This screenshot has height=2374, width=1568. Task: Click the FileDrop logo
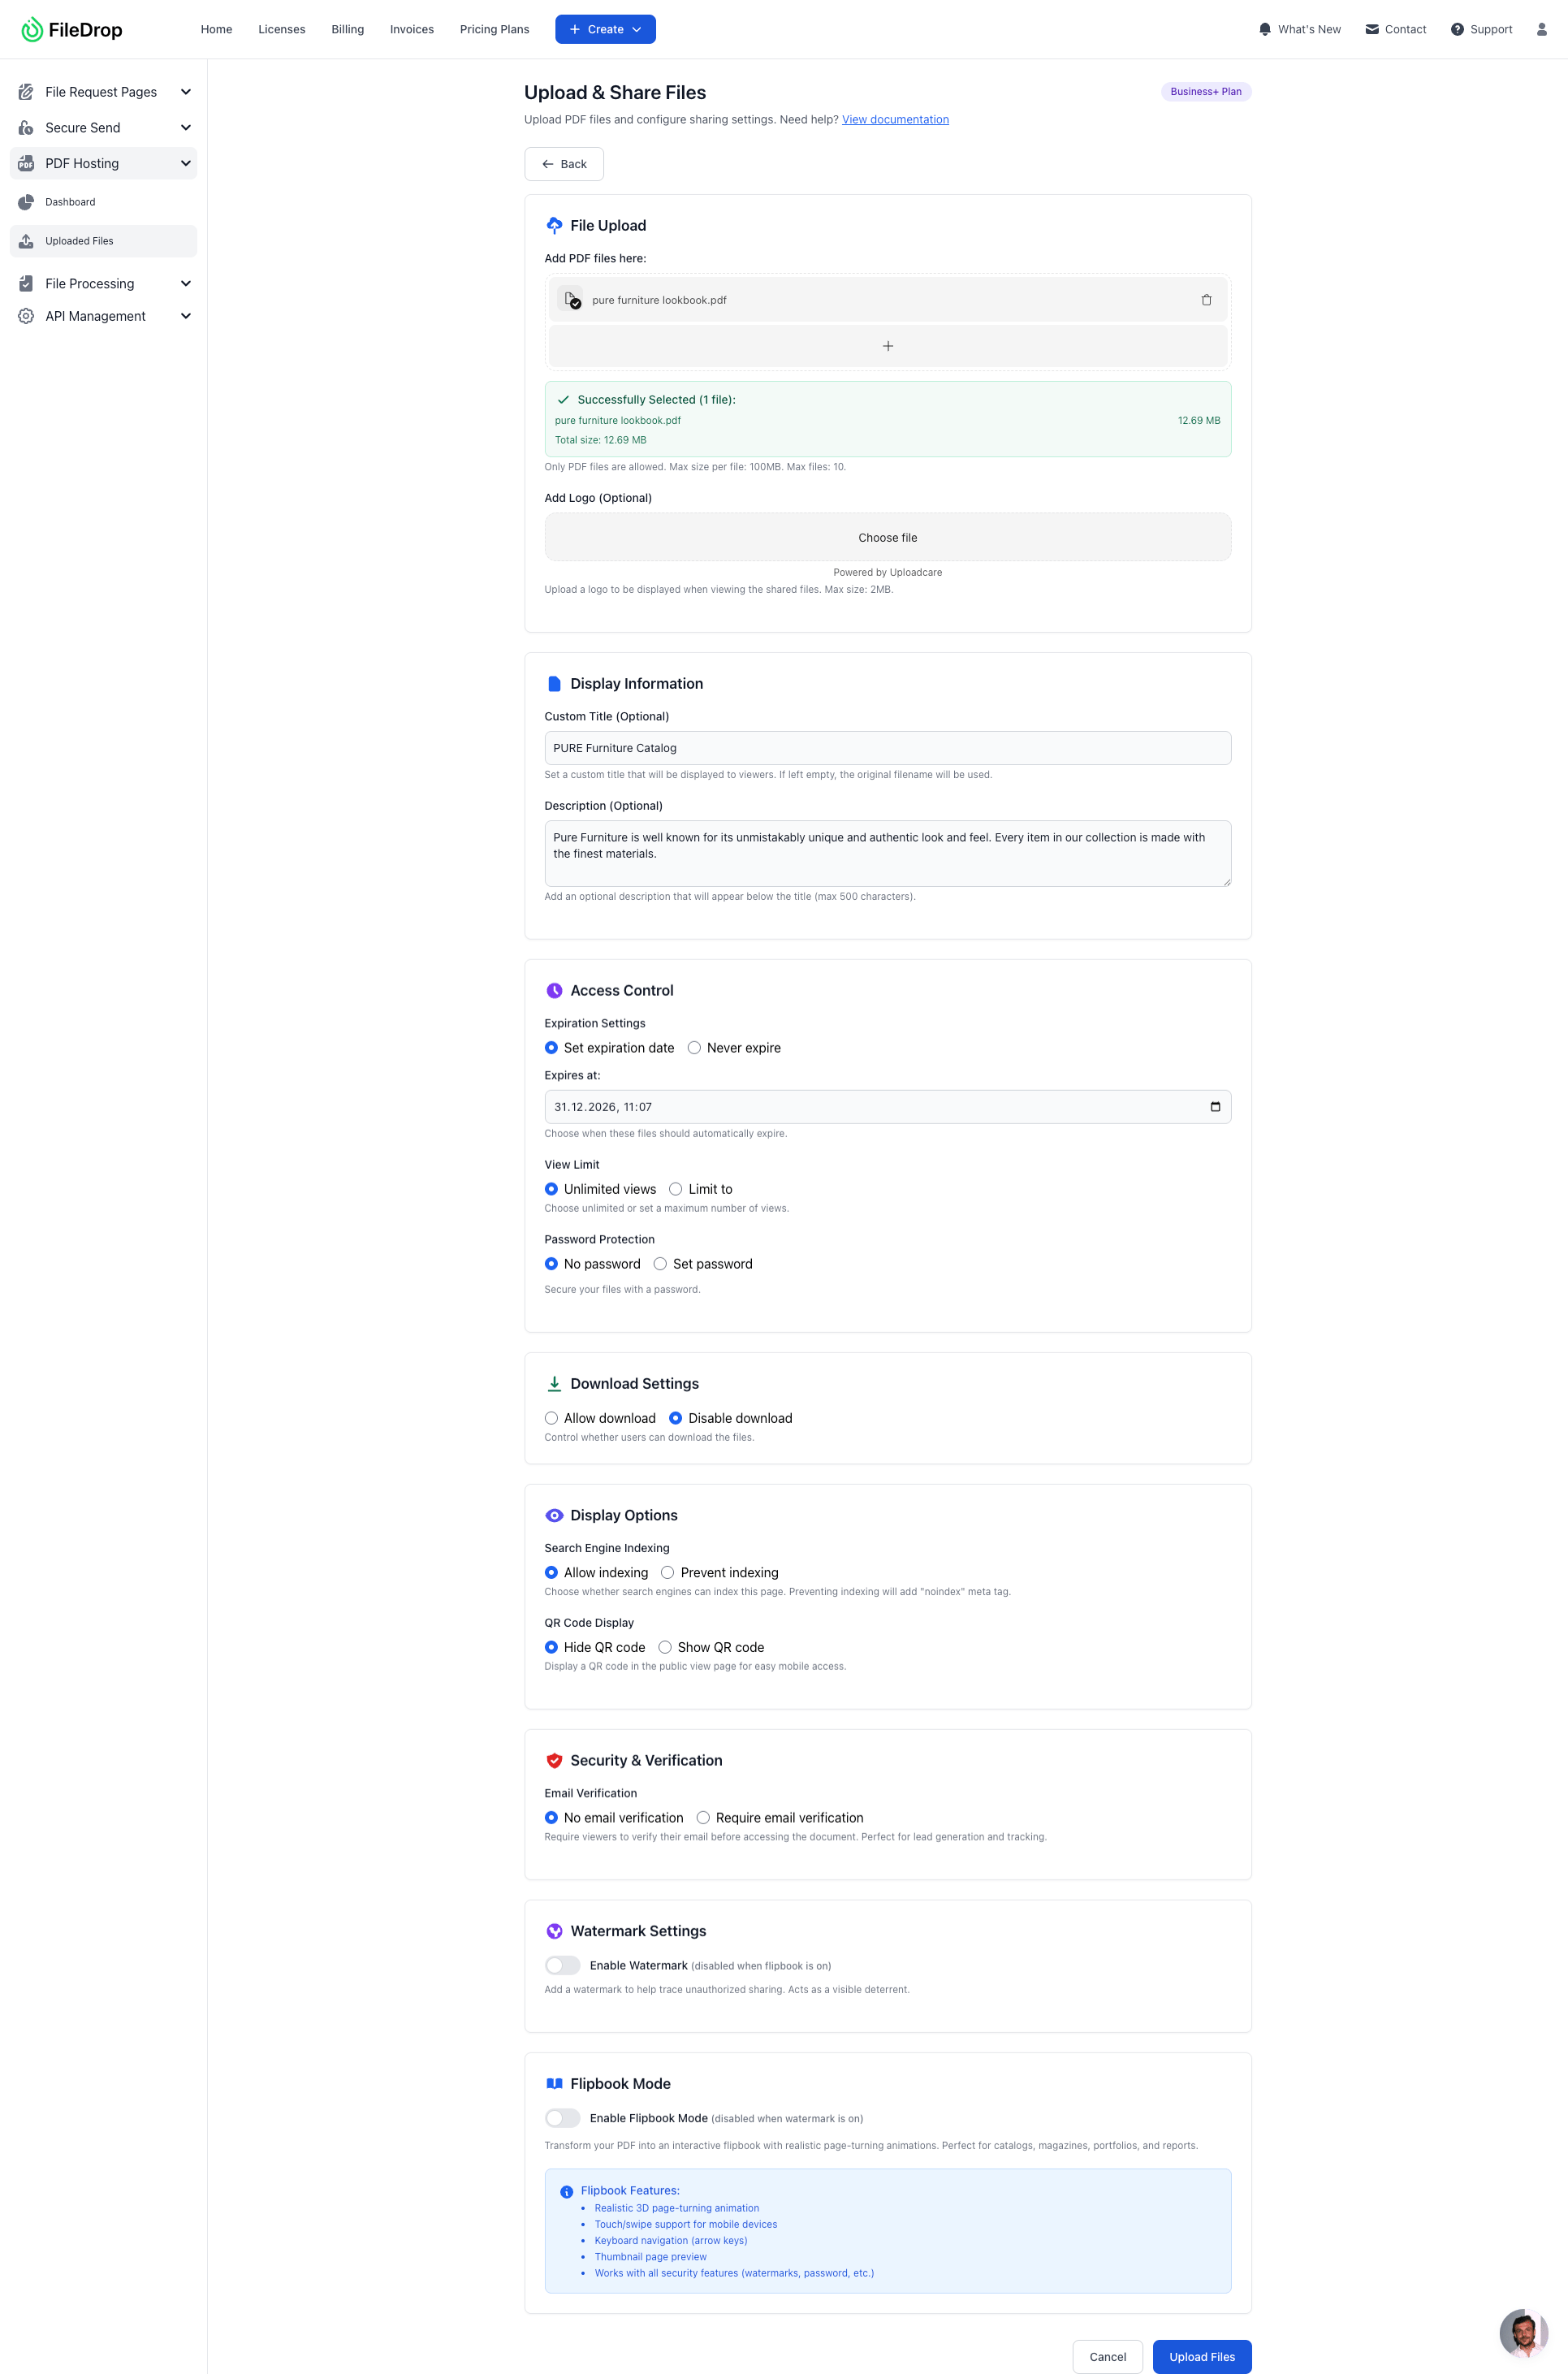(72, 29)
